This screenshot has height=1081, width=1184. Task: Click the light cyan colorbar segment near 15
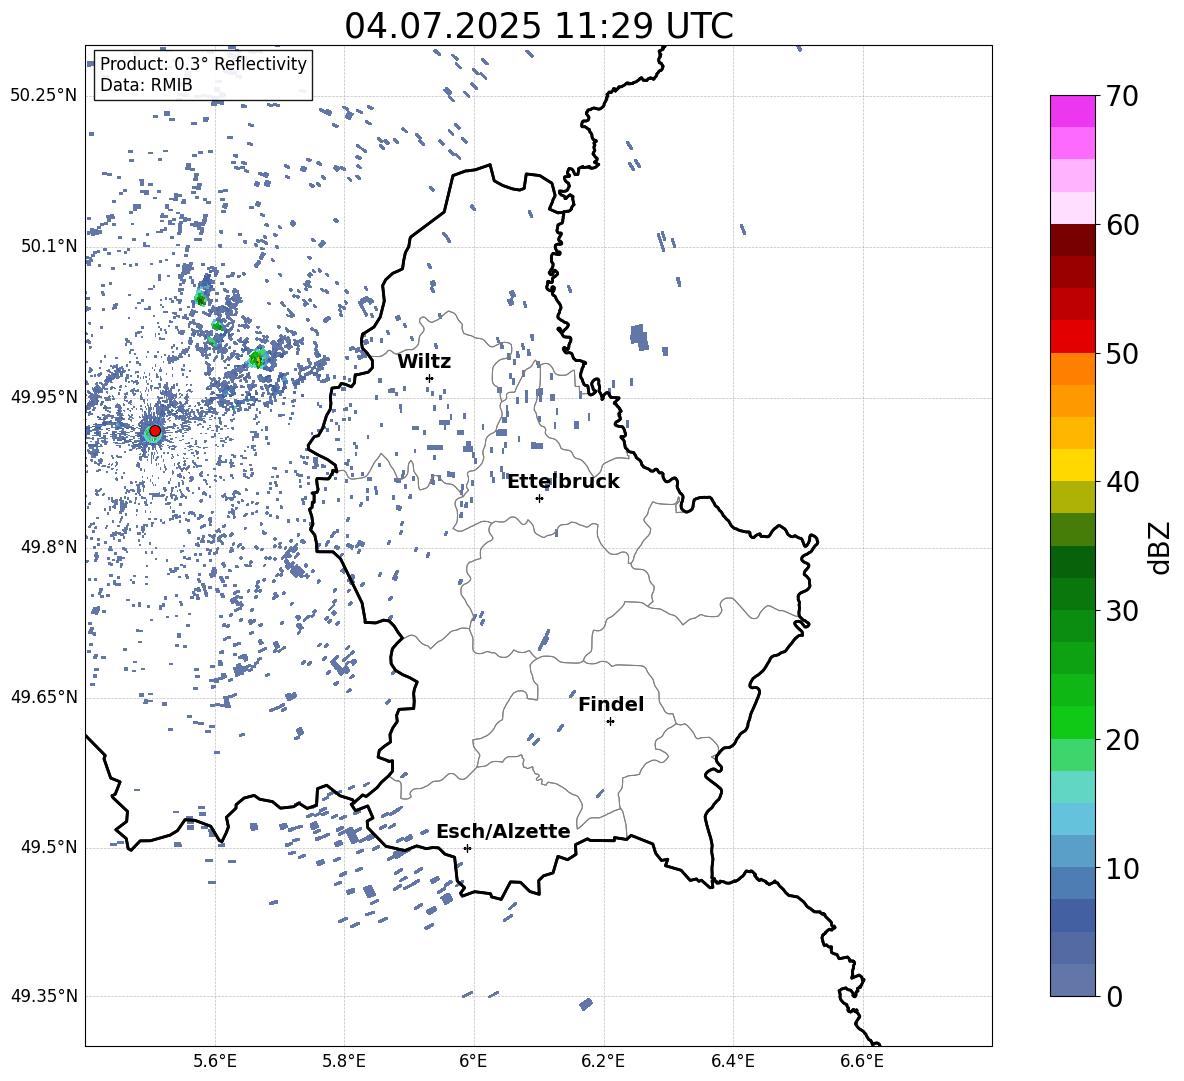coord(1072,787)
